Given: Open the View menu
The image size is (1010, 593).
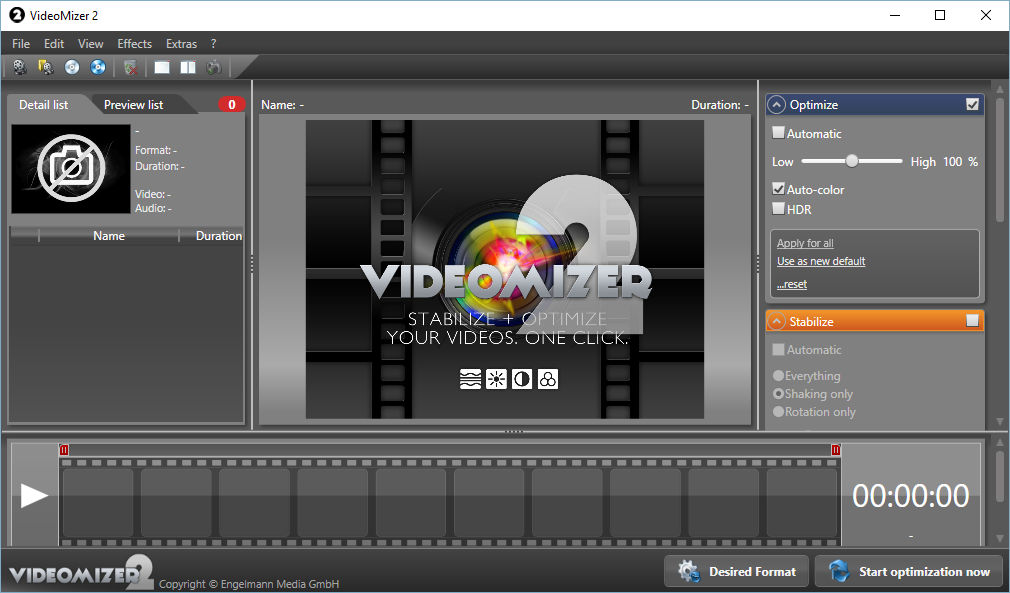Looking at the screenshot, I should click(90, 44).
